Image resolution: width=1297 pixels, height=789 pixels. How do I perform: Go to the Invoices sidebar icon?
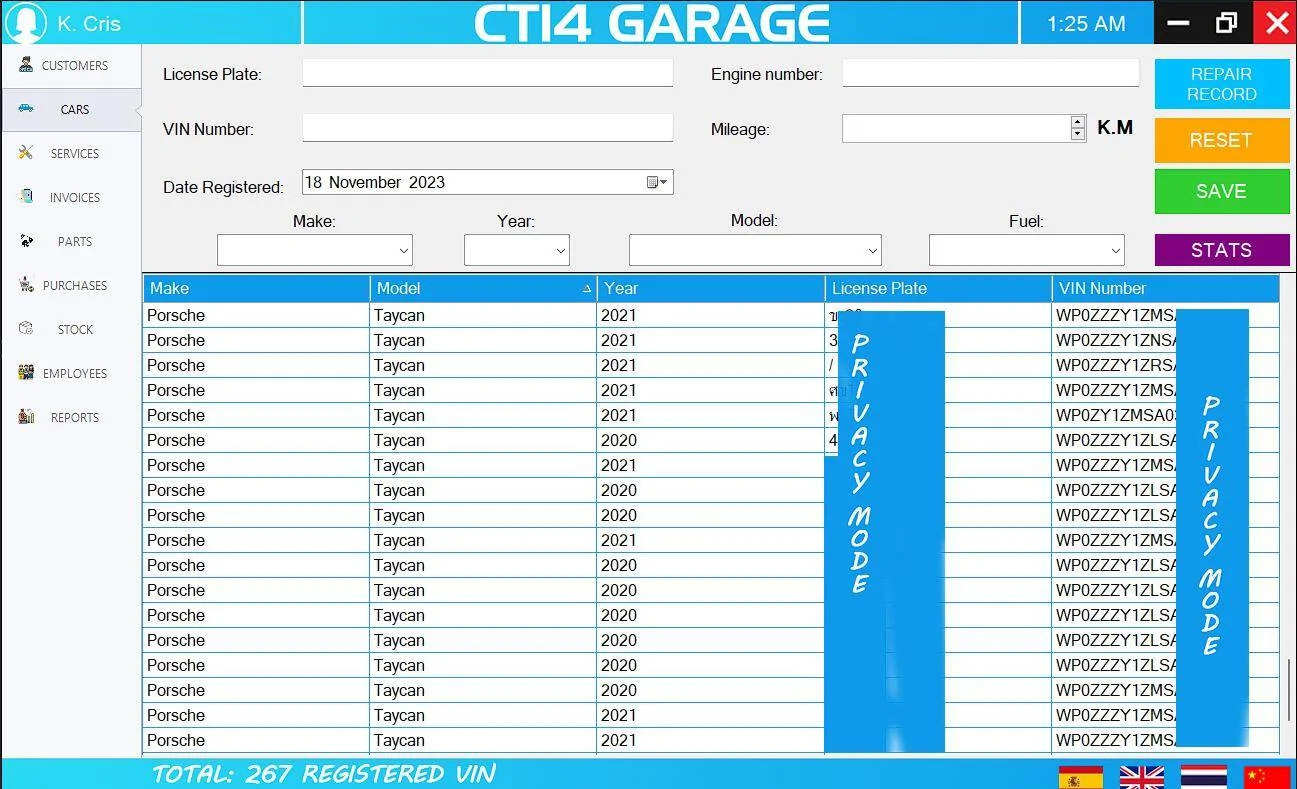[x=26, y=196]
